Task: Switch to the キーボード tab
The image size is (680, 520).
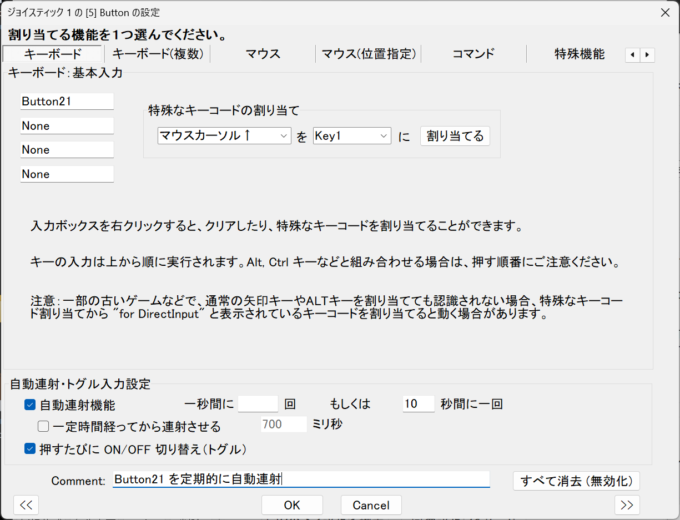Action: (x=52, y=54)
